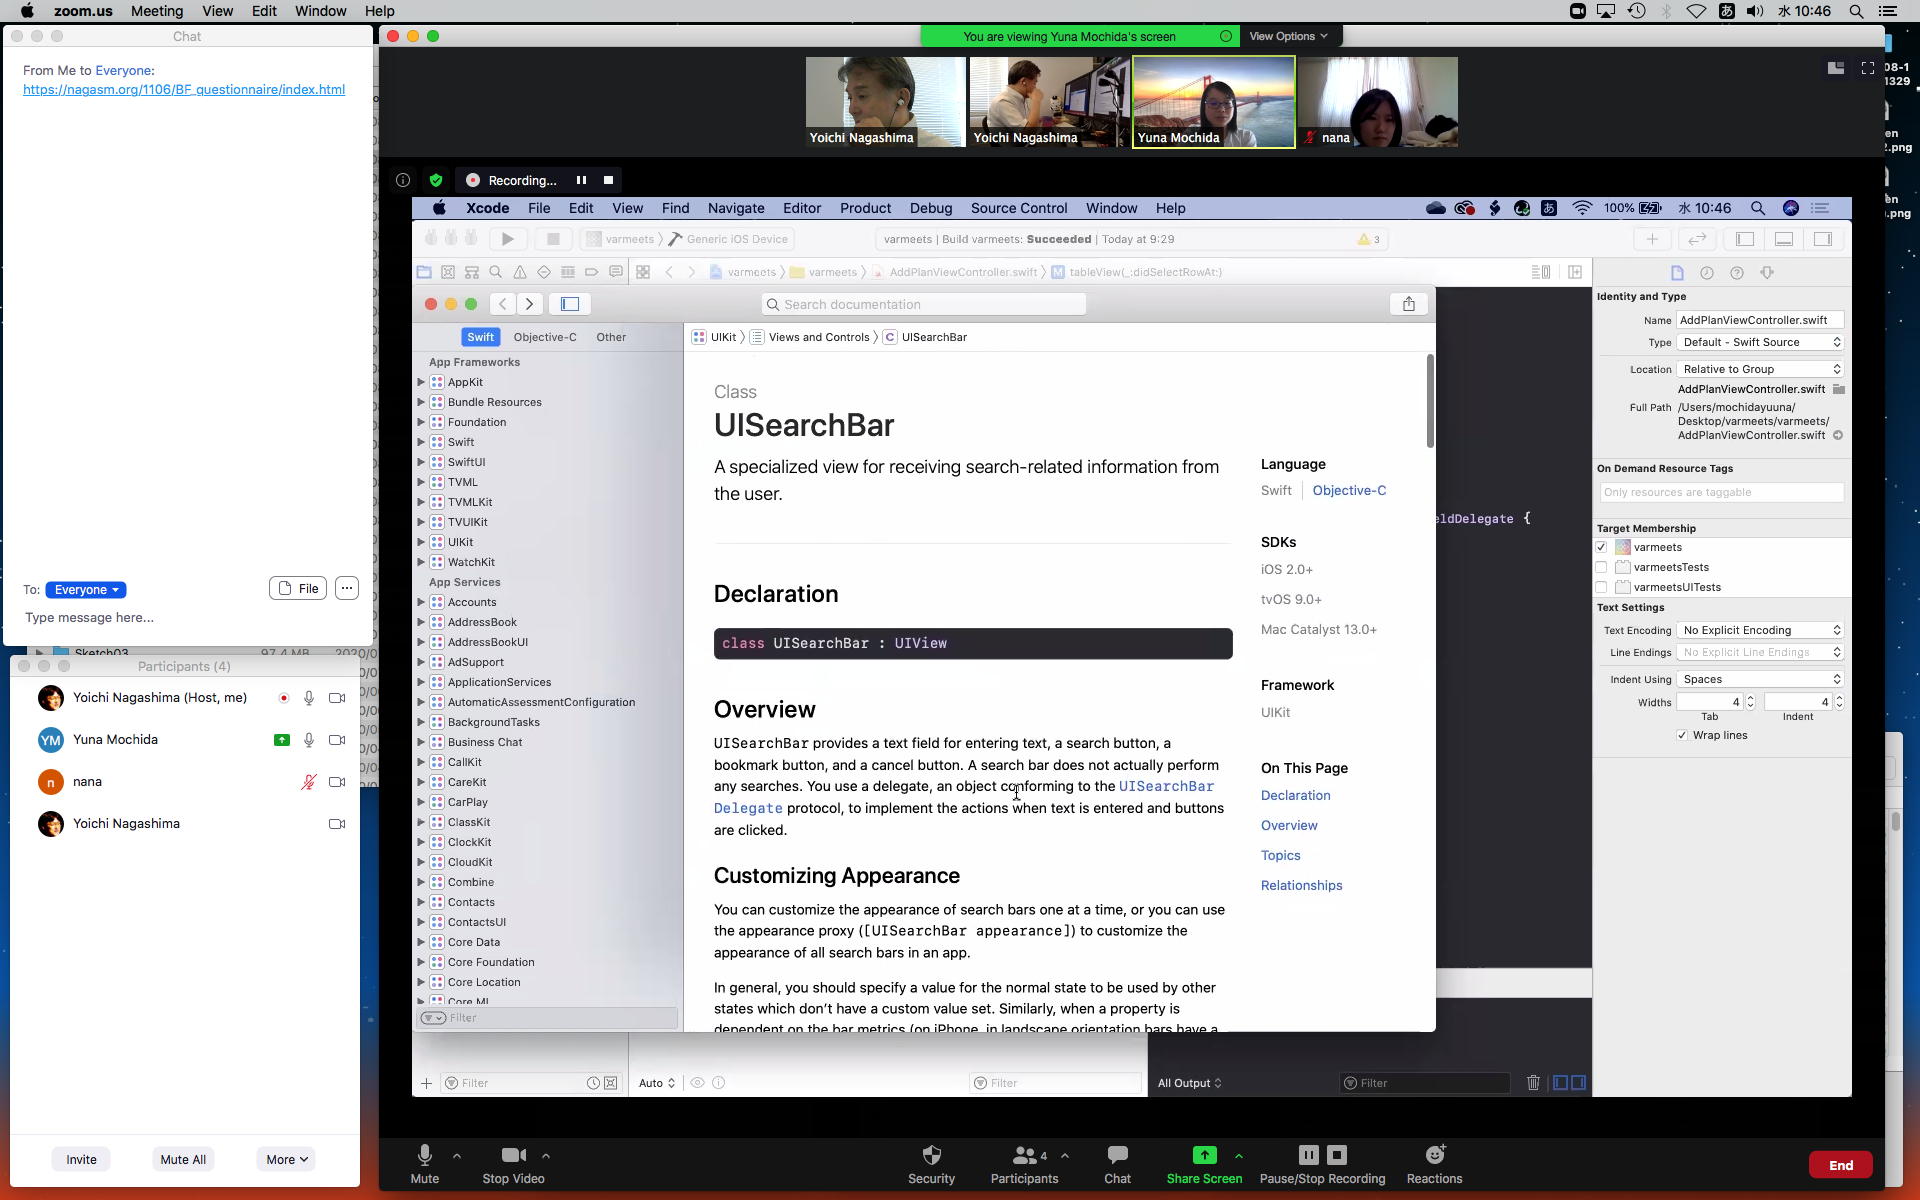Expand the More dropdown in Participants panel

pyautogui.click(x=285, y=1160)
